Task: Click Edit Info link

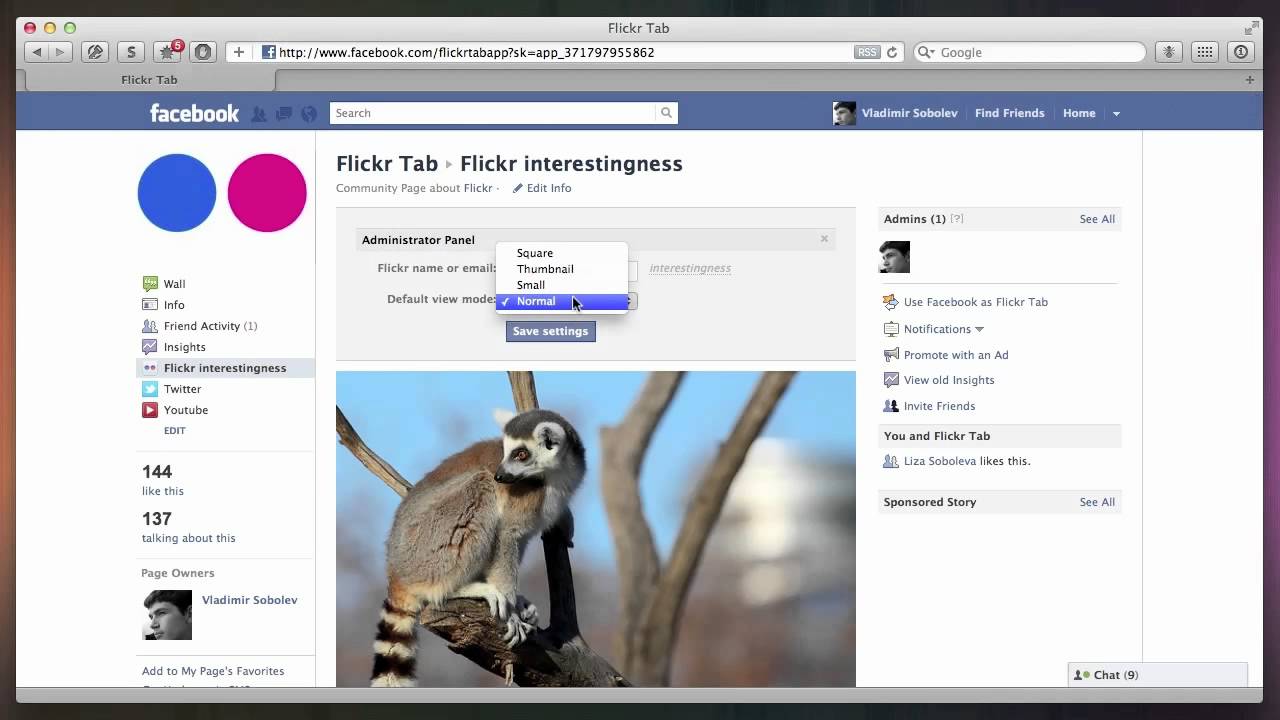Action: click(542, 188)
